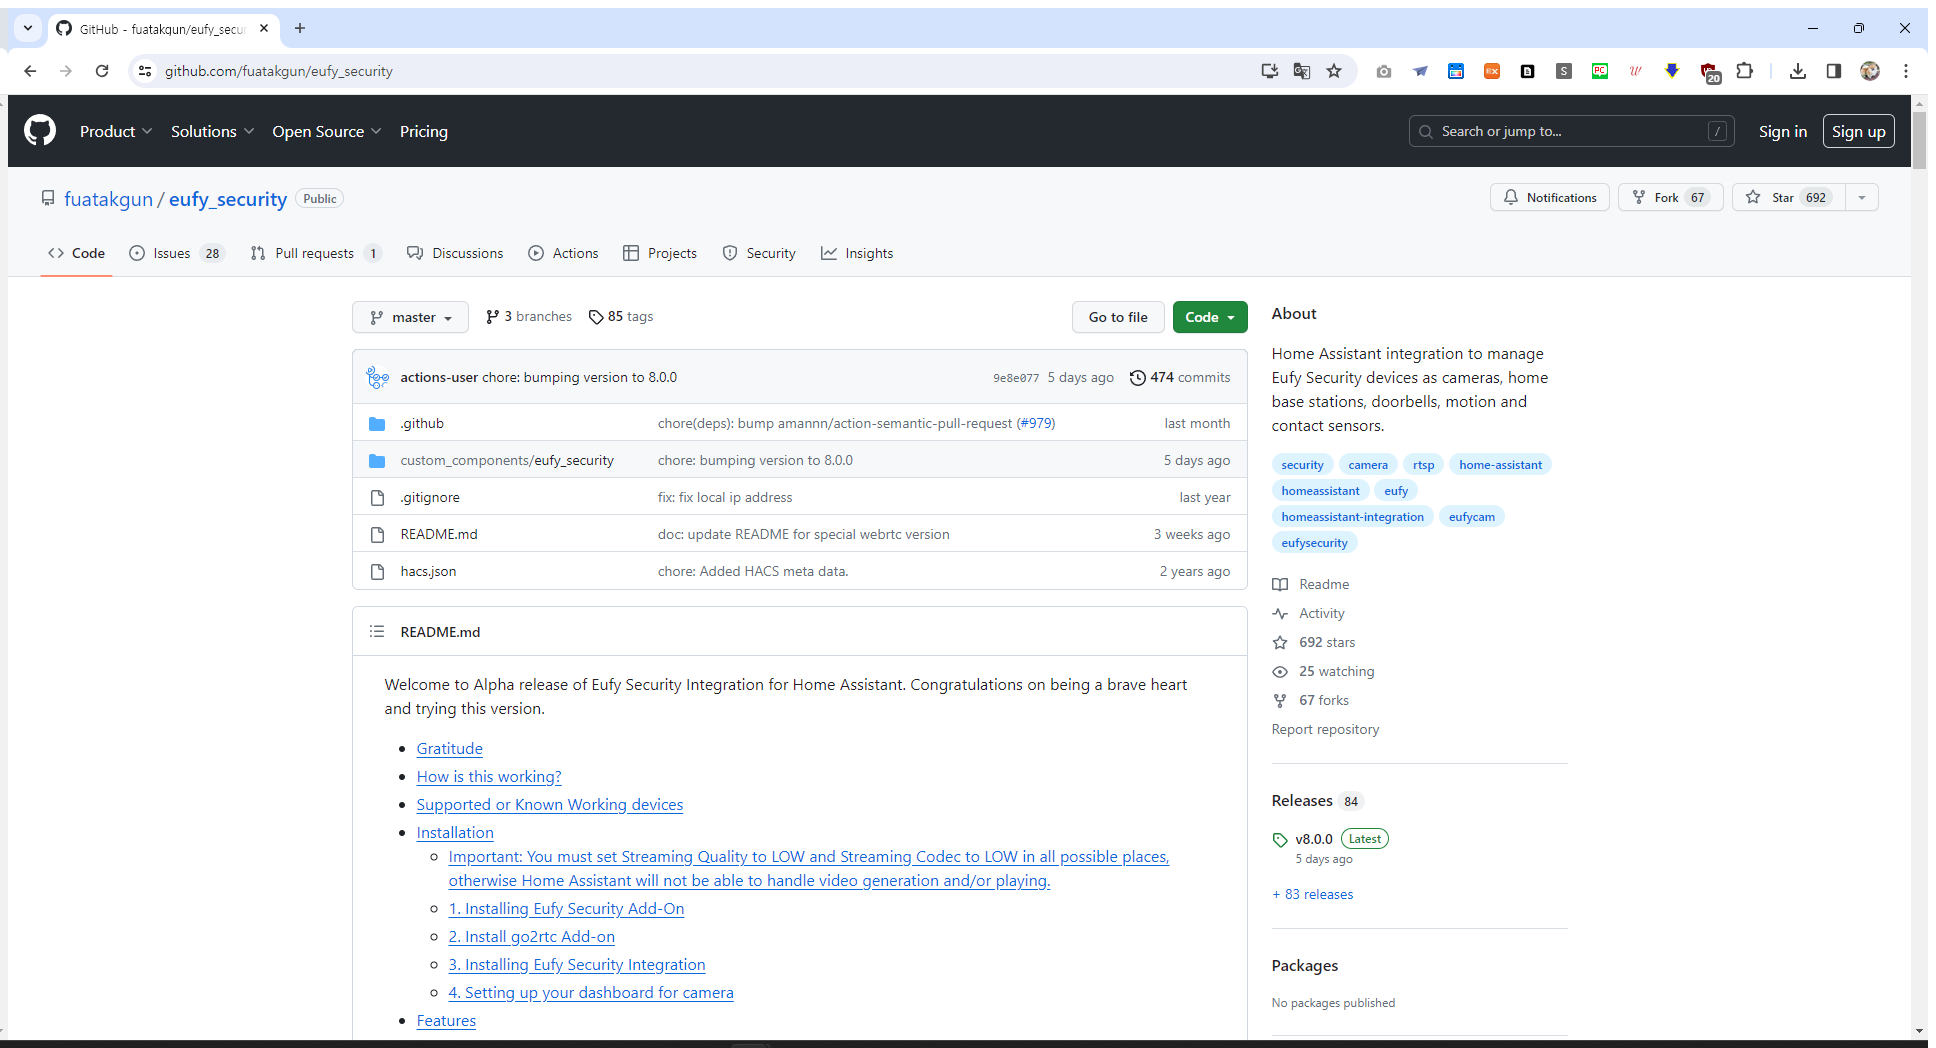This screenshot has height=1048, width=1936.
Task: Open the fuatakgun owner link
Action: [108, 199]
